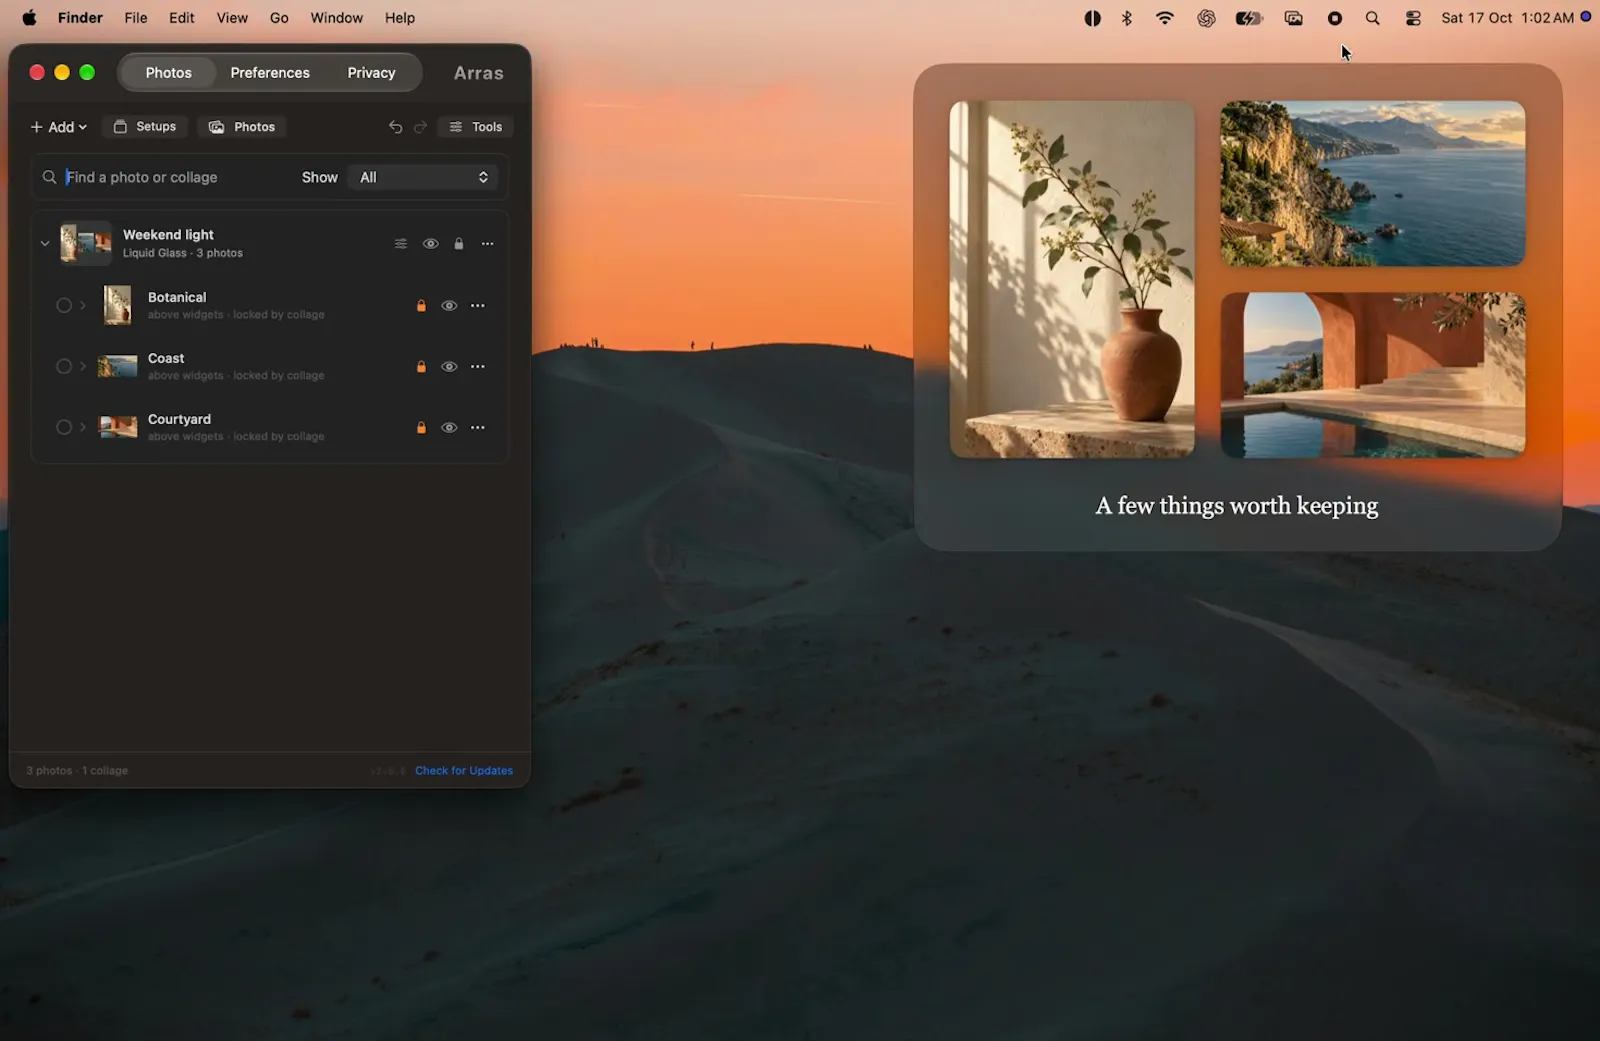Expand the Botanical photo row
Image resolution: width=1600 pixels, height=1041 pixels.
coord(83,305)
